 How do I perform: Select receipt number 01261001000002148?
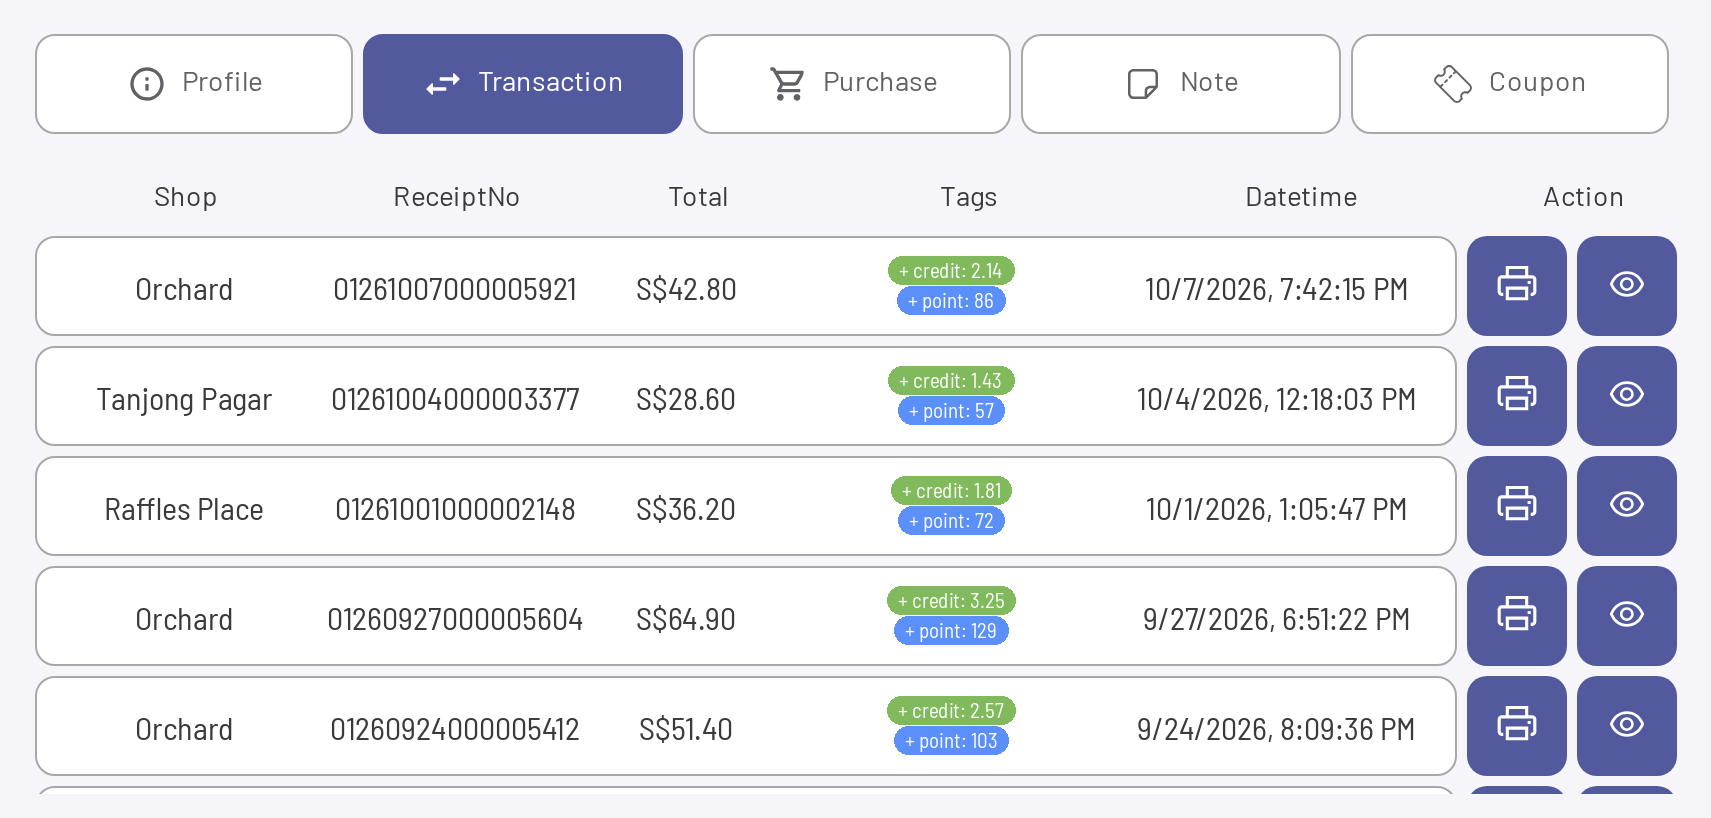tap(455, 510)
